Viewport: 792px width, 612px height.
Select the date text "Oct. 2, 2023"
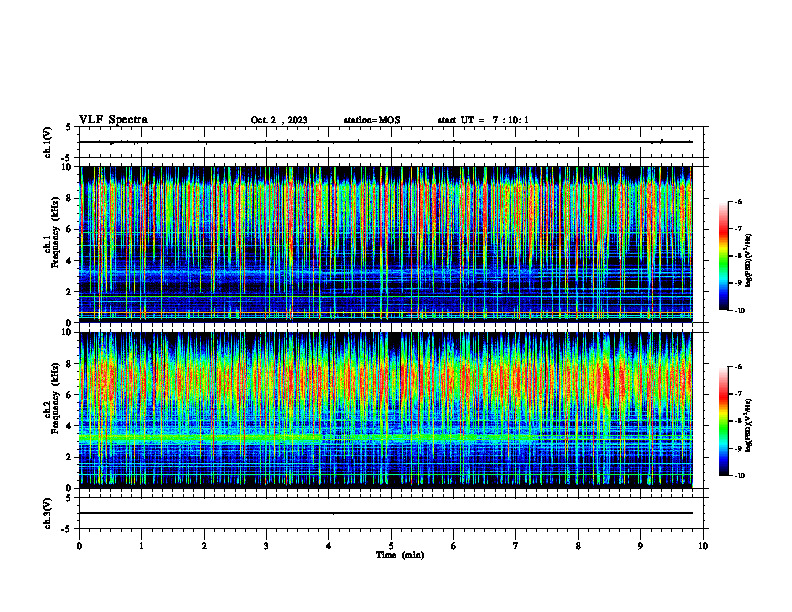click(279, 120)
